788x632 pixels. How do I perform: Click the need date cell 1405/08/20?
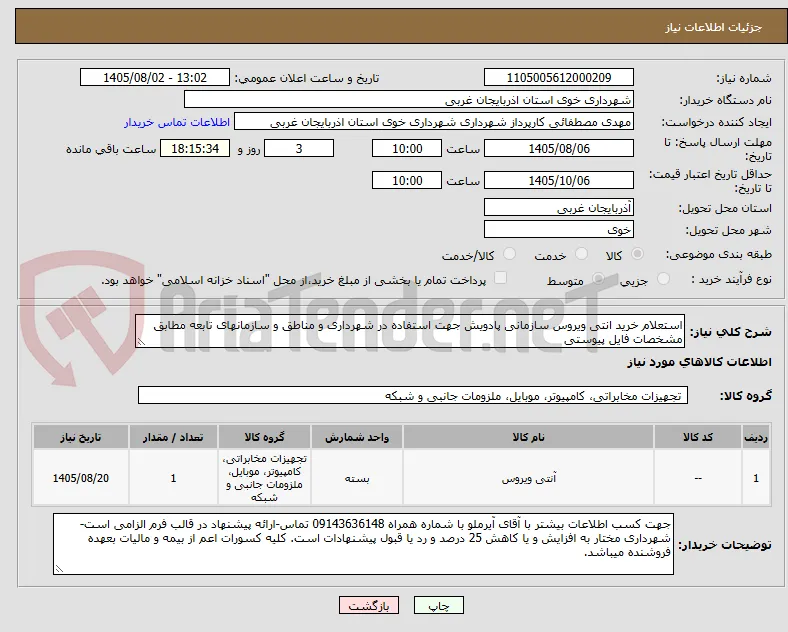coord(81,478)
